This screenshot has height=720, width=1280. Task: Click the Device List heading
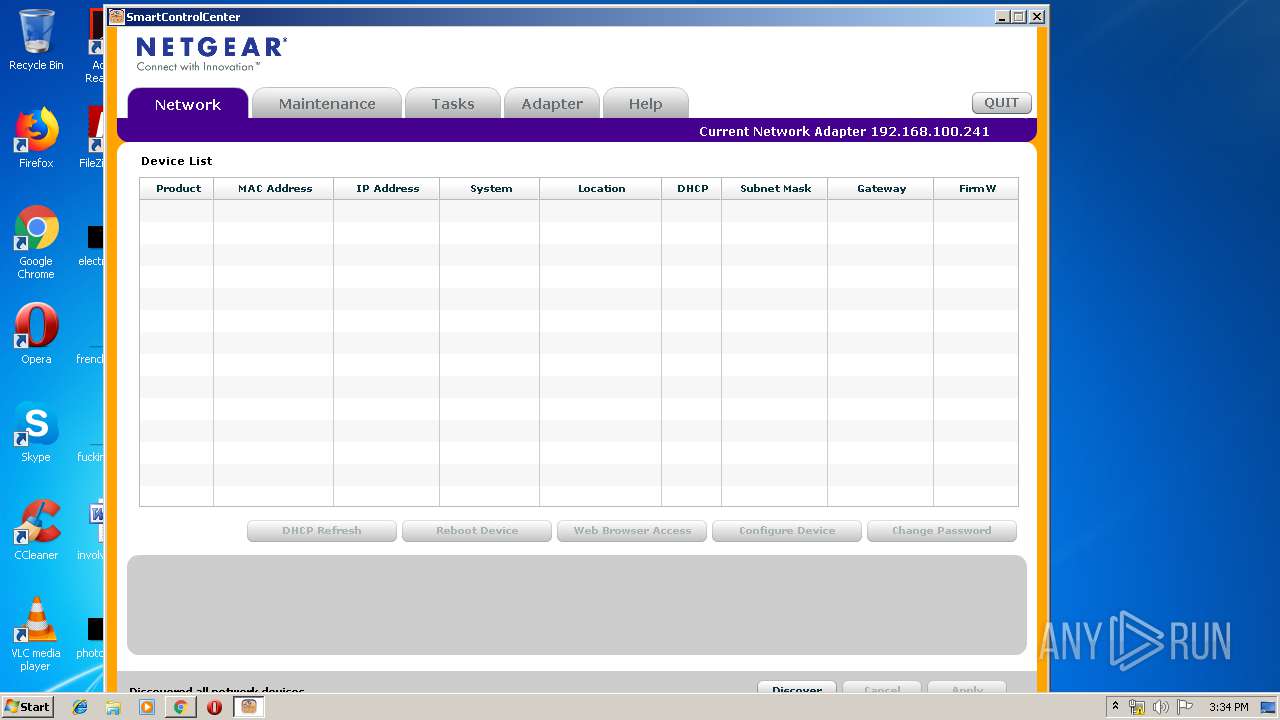(x=177, y=161)
